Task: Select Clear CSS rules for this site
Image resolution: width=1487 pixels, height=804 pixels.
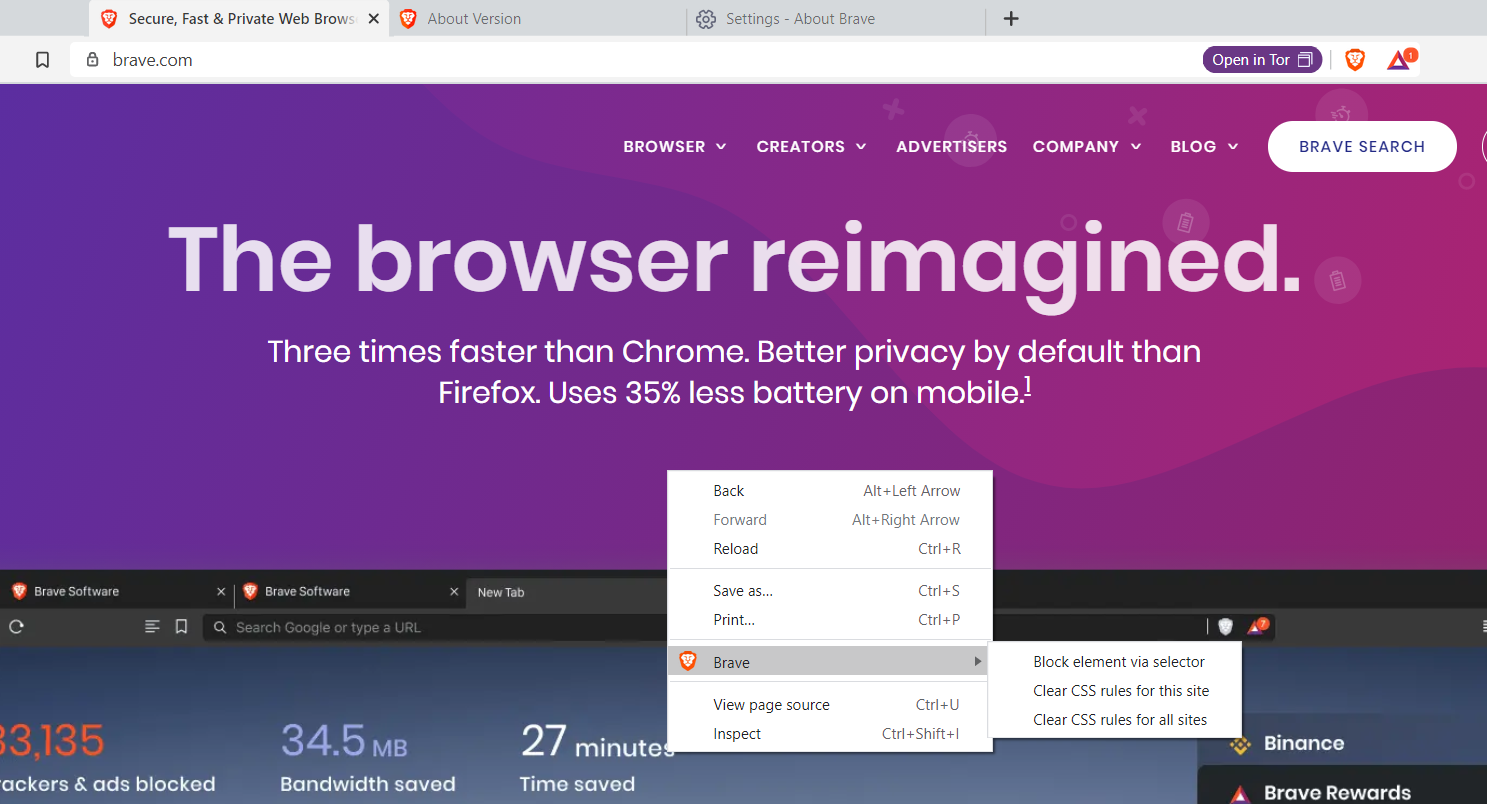Action: [1115, 691]
